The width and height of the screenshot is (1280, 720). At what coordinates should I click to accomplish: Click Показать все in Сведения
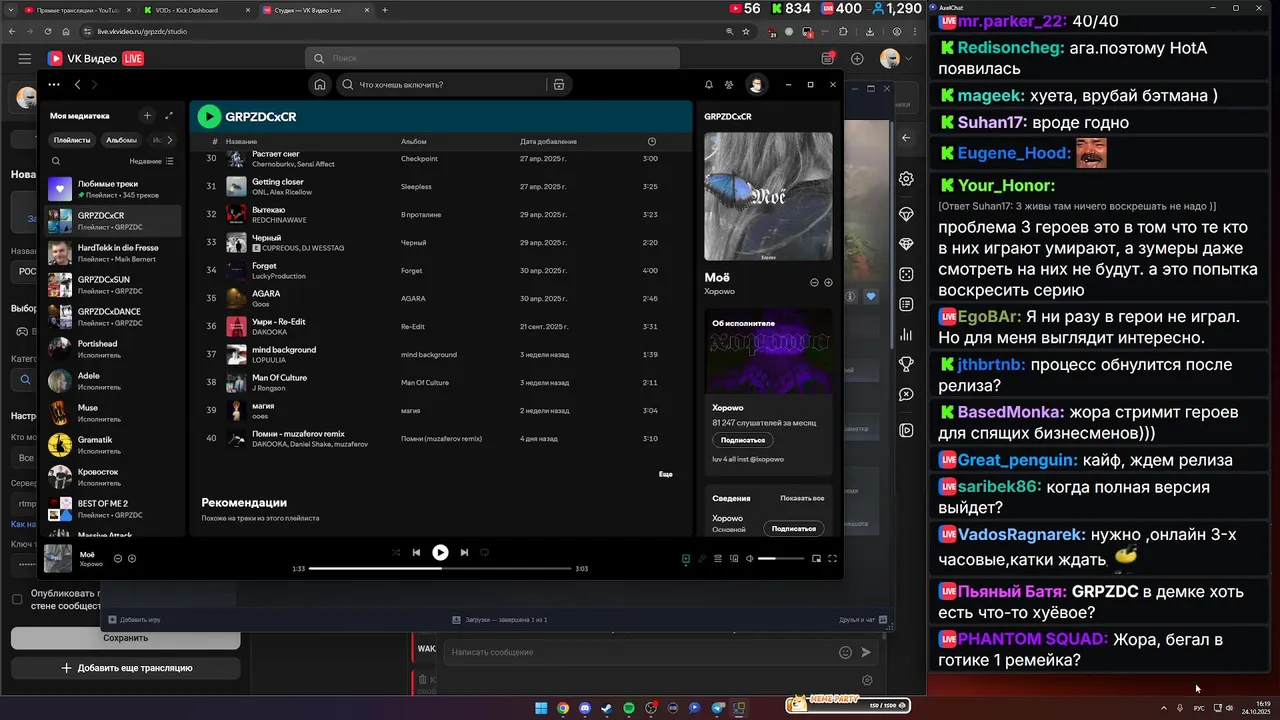point(802,498)
